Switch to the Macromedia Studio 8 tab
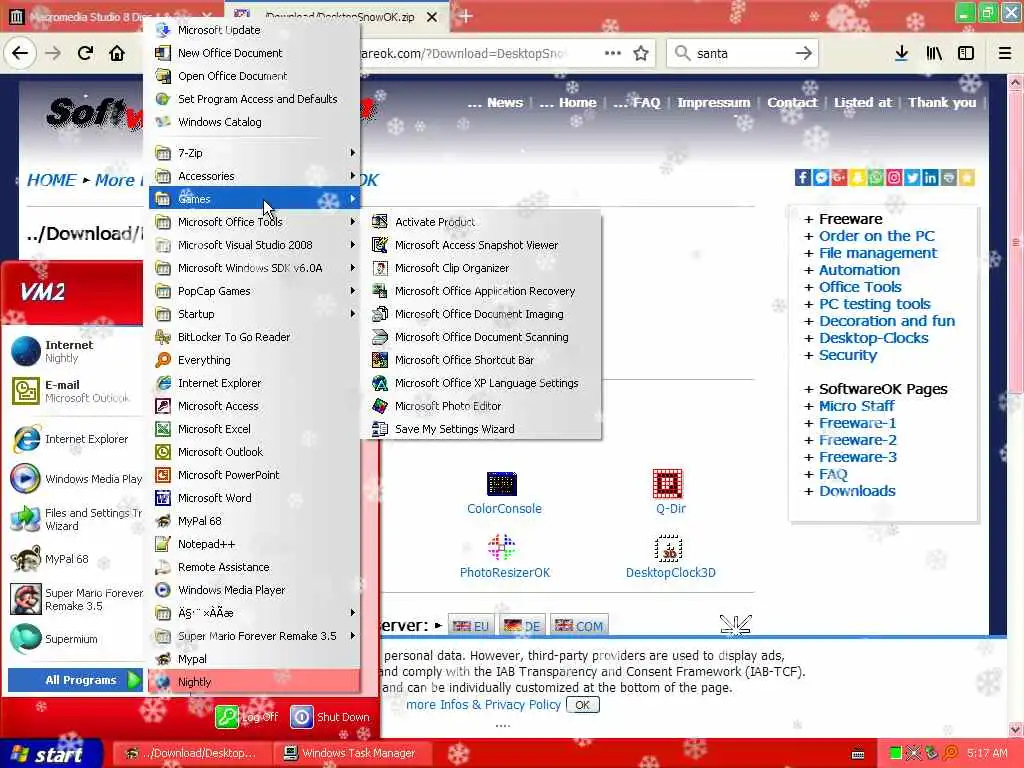This screenshot has width=1024, height=768. [x=112, y=16]
